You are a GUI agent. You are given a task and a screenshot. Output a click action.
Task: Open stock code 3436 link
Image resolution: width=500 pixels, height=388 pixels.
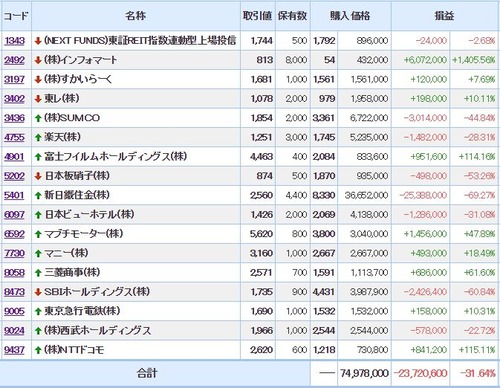coord(14,118)
